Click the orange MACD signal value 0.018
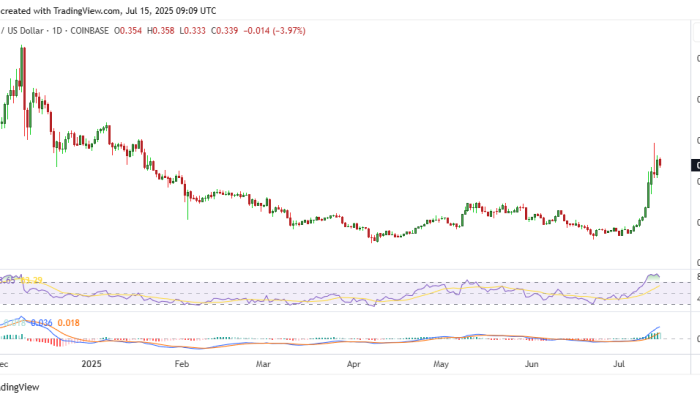 [69, 322]
